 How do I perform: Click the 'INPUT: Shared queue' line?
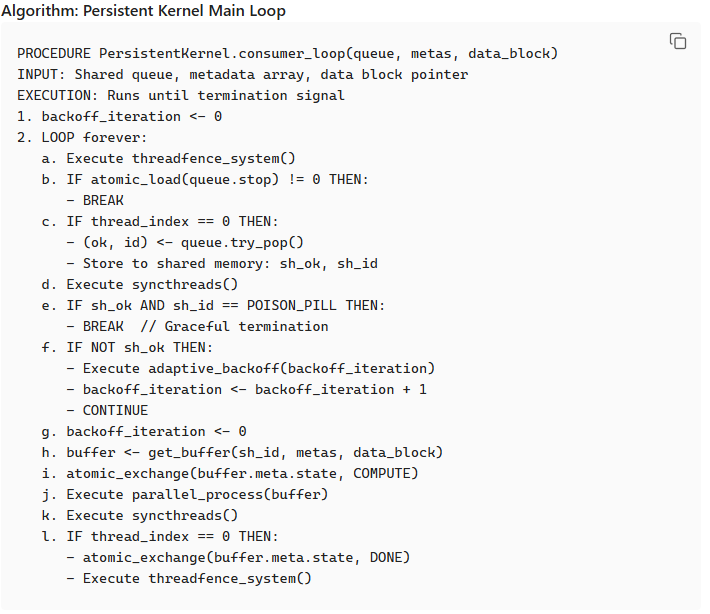pyautogui.click(x=242, y=74)
